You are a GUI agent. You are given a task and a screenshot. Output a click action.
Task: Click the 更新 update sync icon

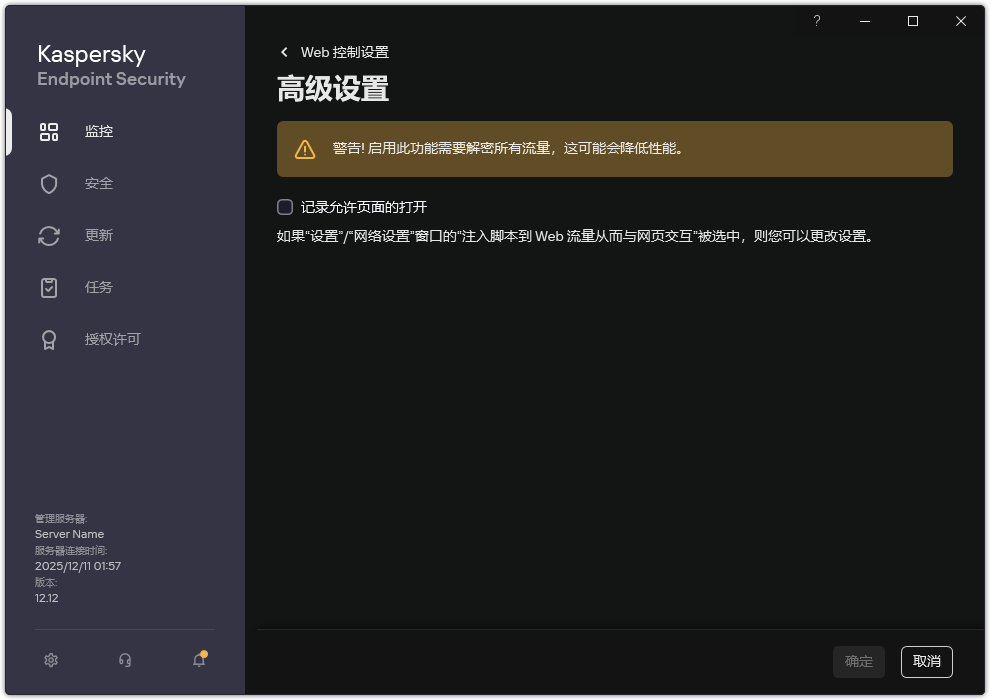point(49,235)
